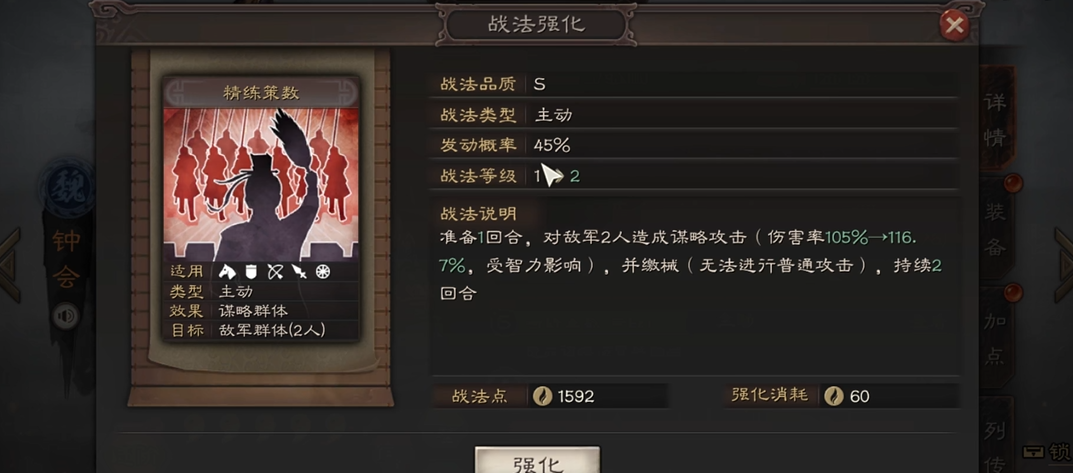The image size is (1073, 473).
Task: Toggle the 锁 lock at bottom right
Action: tap(1047, 452)
